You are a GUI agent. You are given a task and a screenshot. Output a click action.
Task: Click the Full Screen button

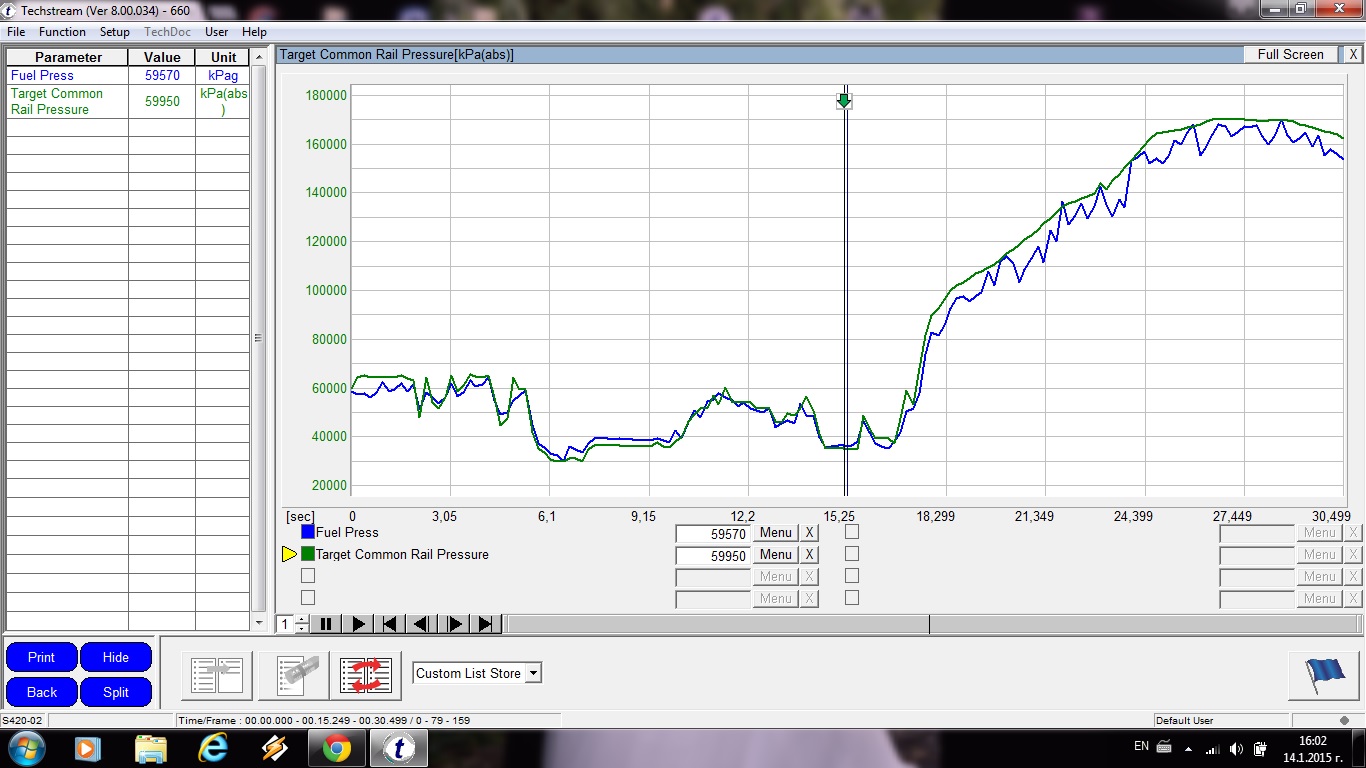(1290, 55)
